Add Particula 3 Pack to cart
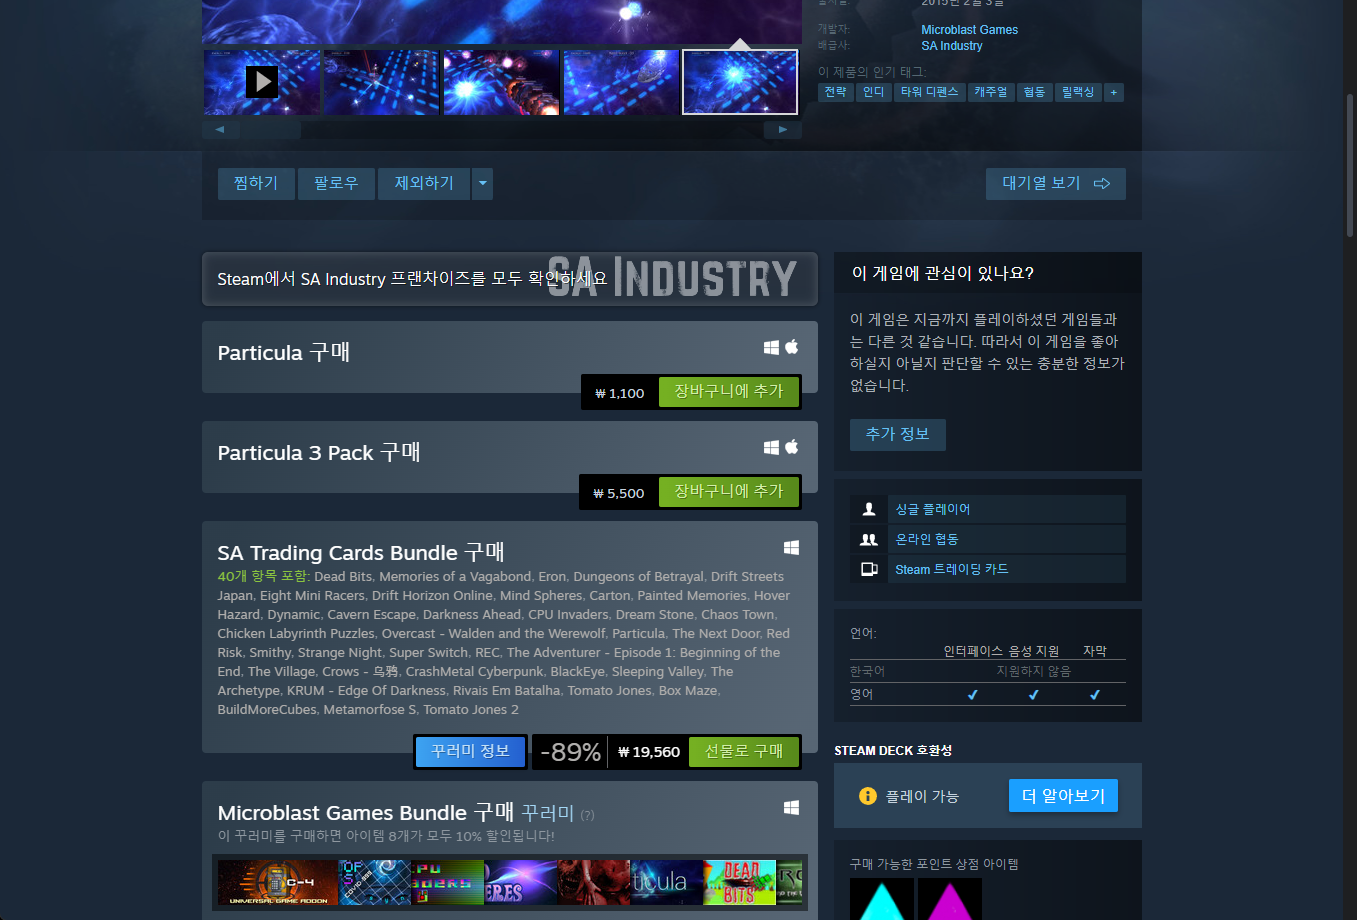Image resolution: width=1357 pixels, height=920 pixels. 729,492
